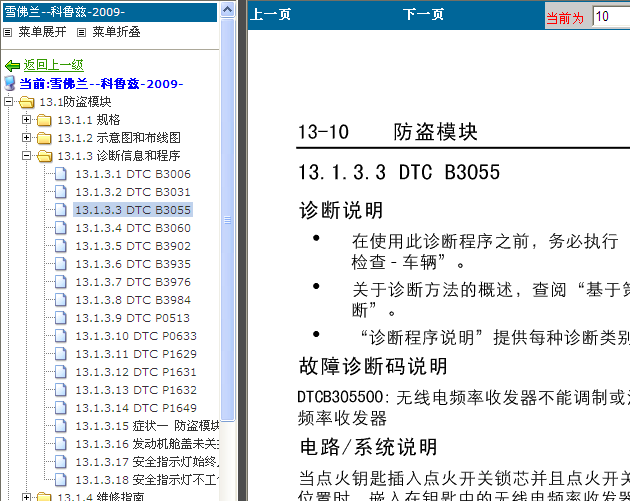Open page 13.1.3.1 DTC B3006
The height and width of the screenshot is (501, 630).
pos(133,174)
